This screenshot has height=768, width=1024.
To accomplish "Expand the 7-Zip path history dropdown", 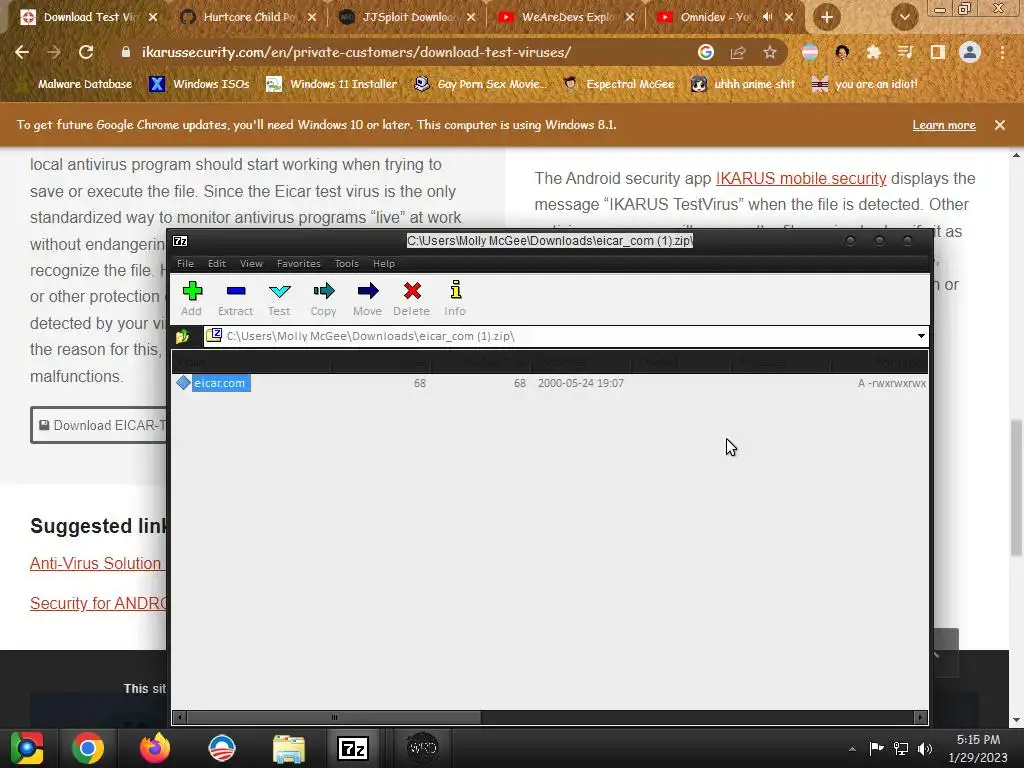I will click(921, 336).
